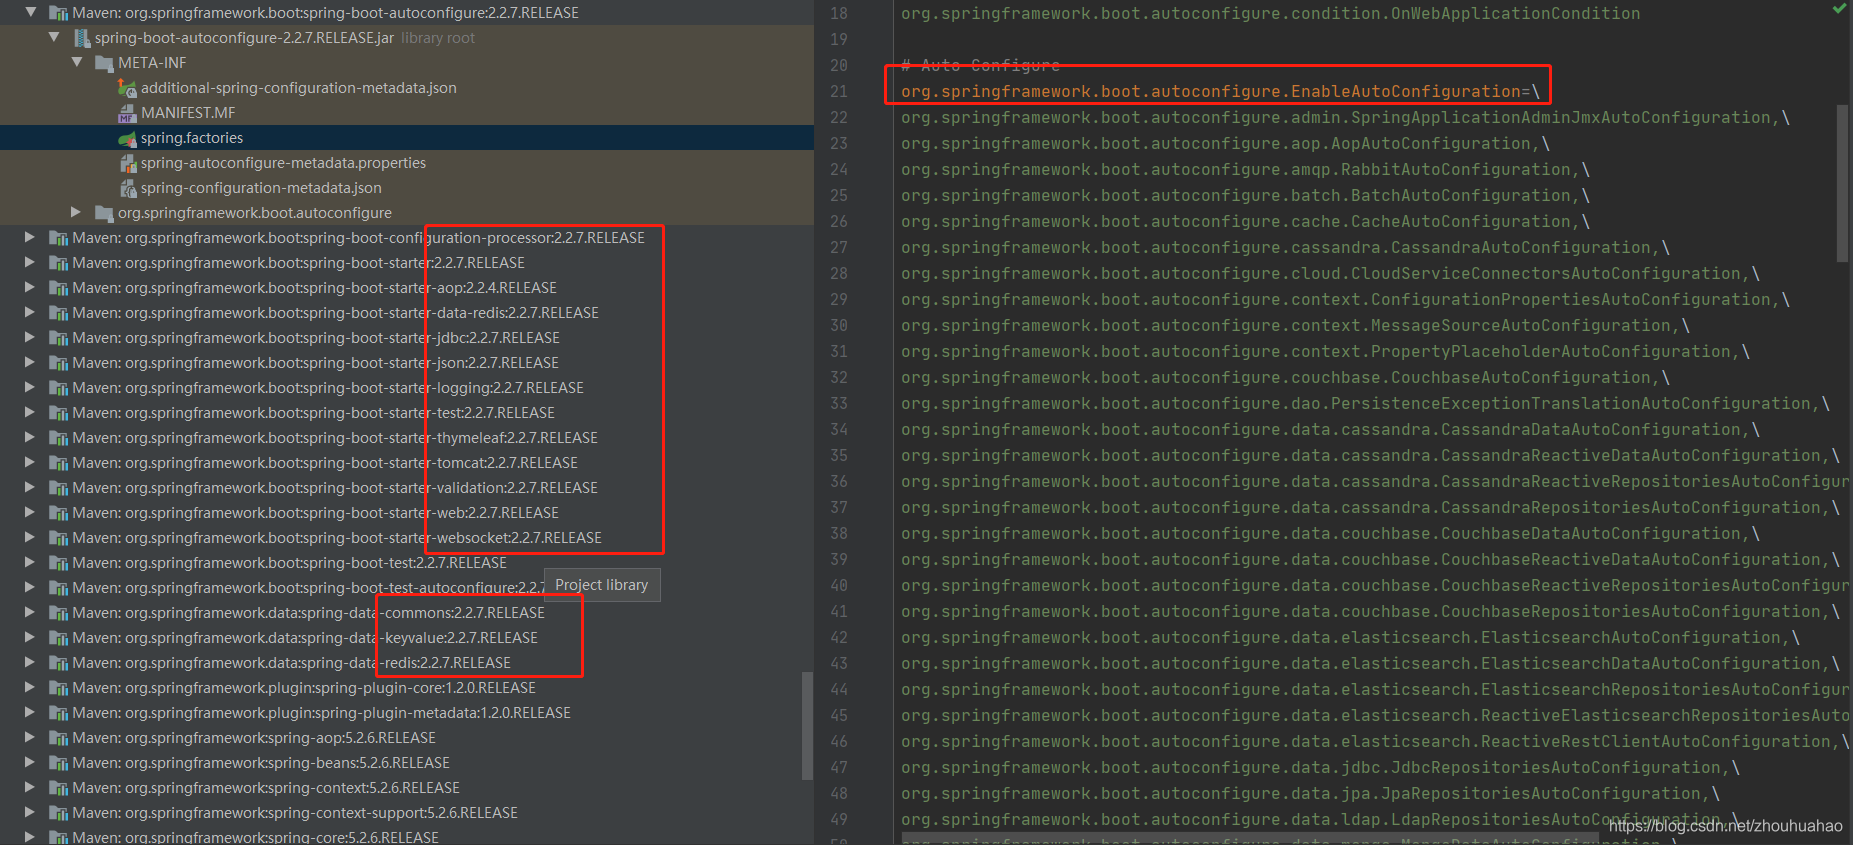Click library icon of spring-boot-starter-json
The width and height of the screenshot is (1853, 845).
[59, 363]
